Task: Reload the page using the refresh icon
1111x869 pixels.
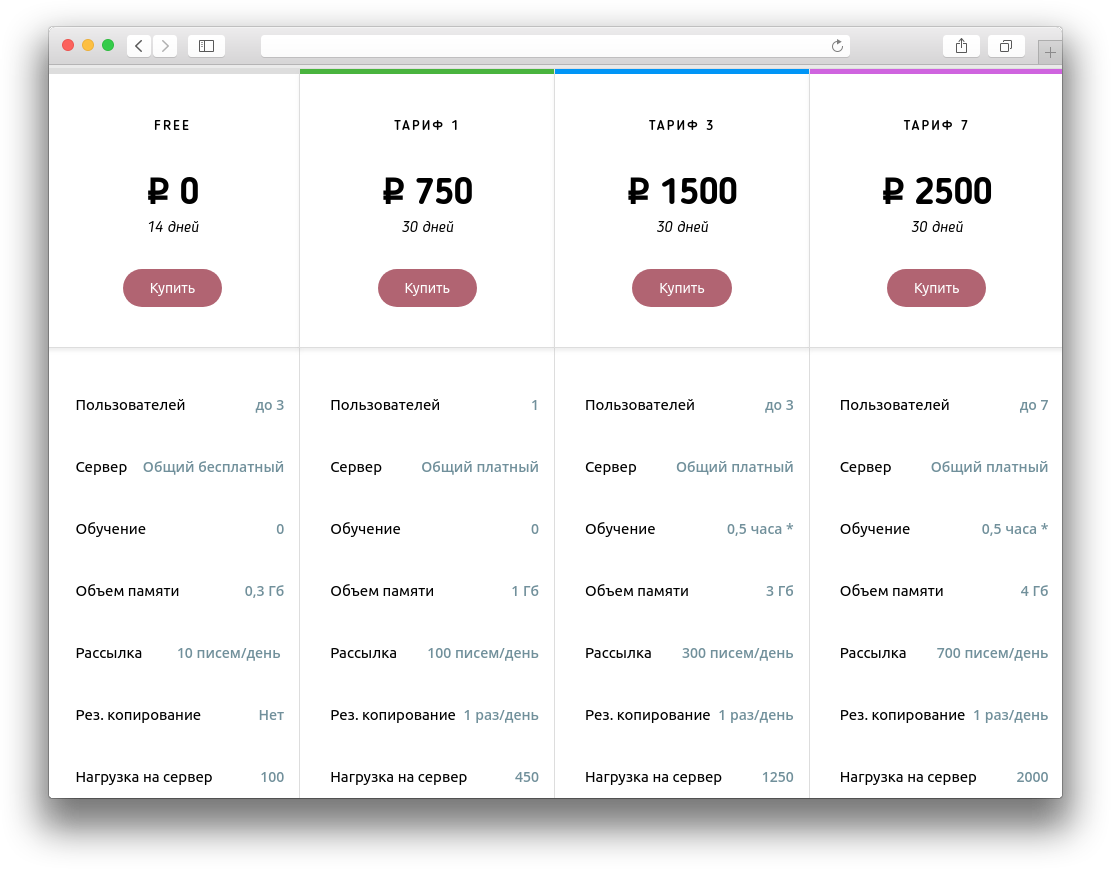Action: pos(837,46)
